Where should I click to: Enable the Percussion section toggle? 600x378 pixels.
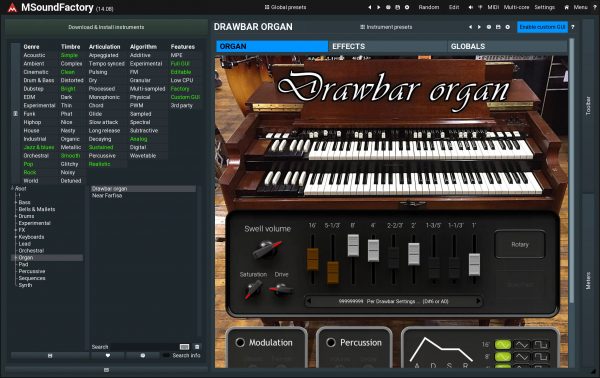(x=331, y=342)
